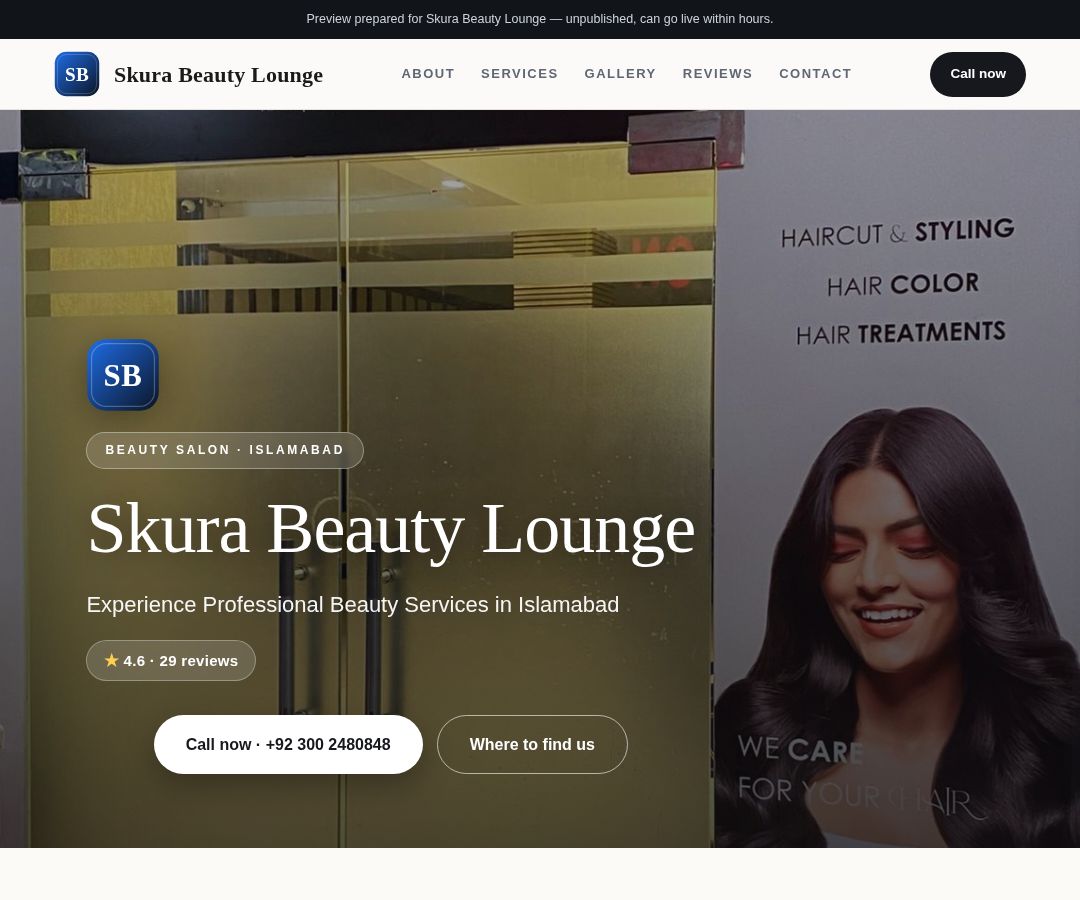Click the Beauty Salon · Islamabad tag
The width and height of the screenshot is (1080, 900).
[x=225, y=450]
